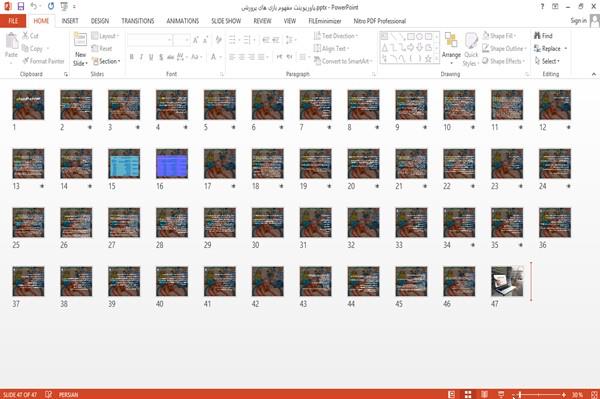The image size is (600, 399).
Task: Toggle Justify alignment
Action: [x=261, y=57]
